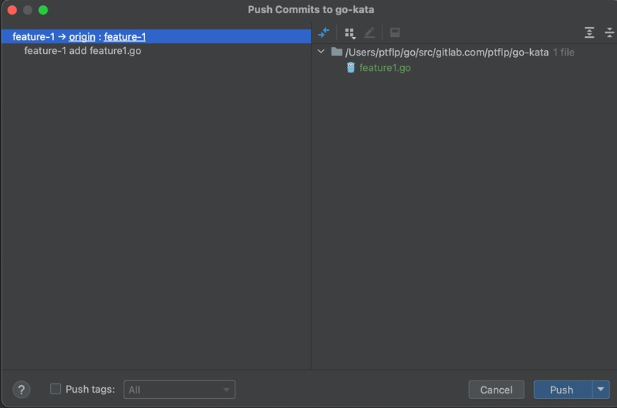Select the feature1.go file

[385, 68]
